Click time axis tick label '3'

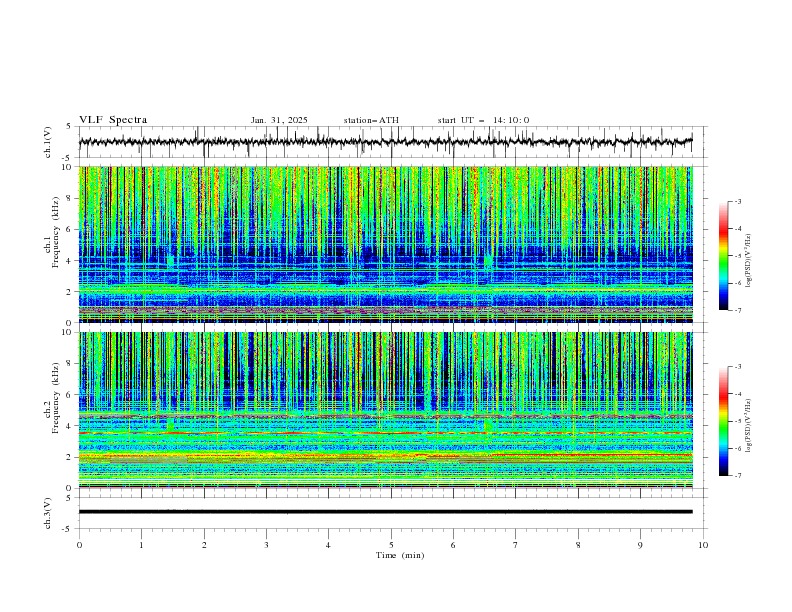pyautogui.click(x=266, y=545)
